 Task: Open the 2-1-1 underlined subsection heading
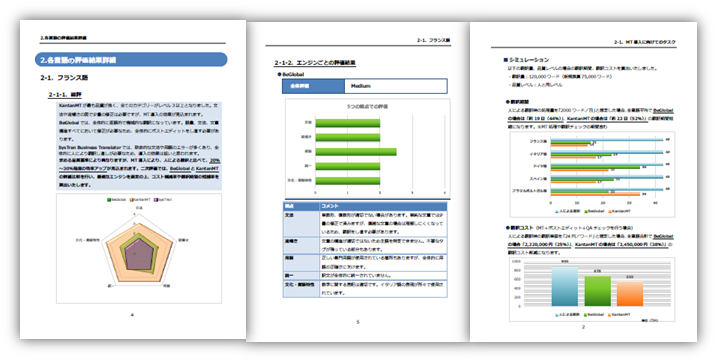point(65,95)
